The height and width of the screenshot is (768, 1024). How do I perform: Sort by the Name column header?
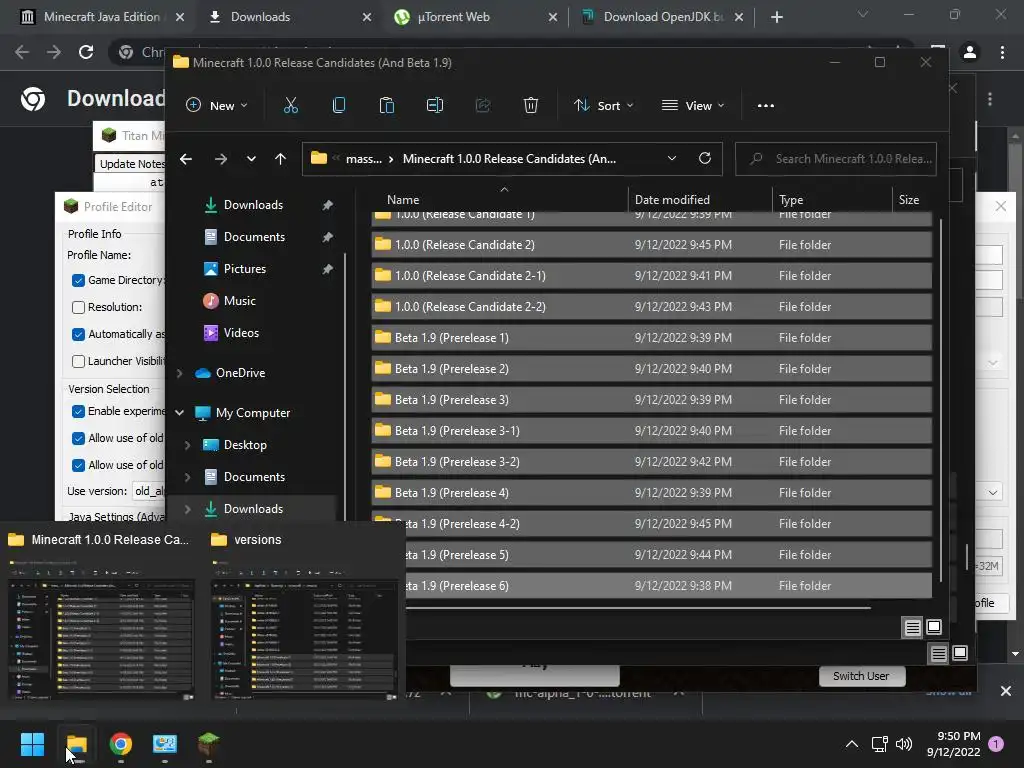[403, 200]
